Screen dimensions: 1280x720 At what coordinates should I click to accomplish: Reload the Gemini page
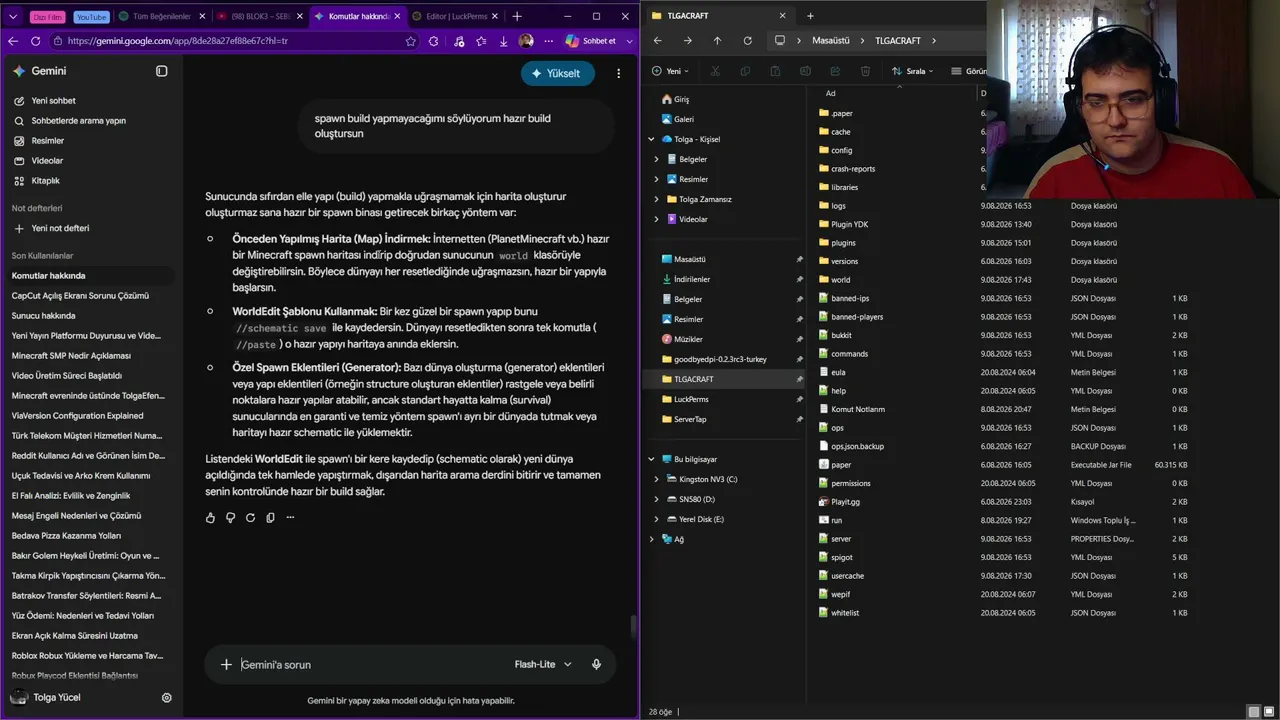pos(35,41)
